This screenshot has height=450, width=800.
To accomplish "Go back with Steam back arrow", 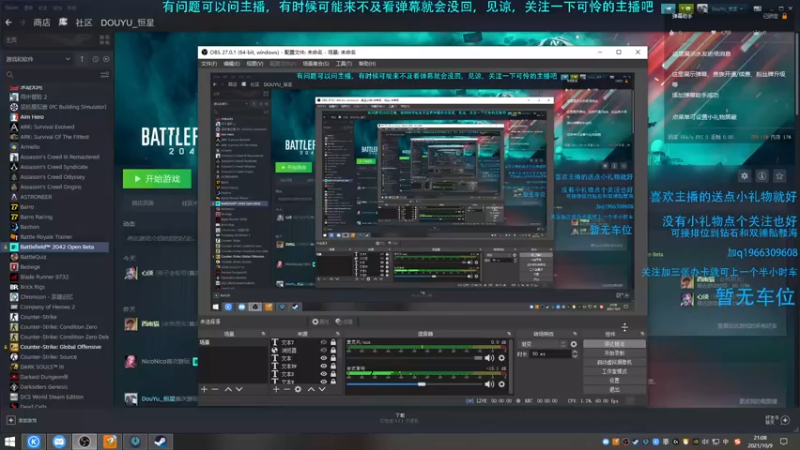I will tap(9, 22).
